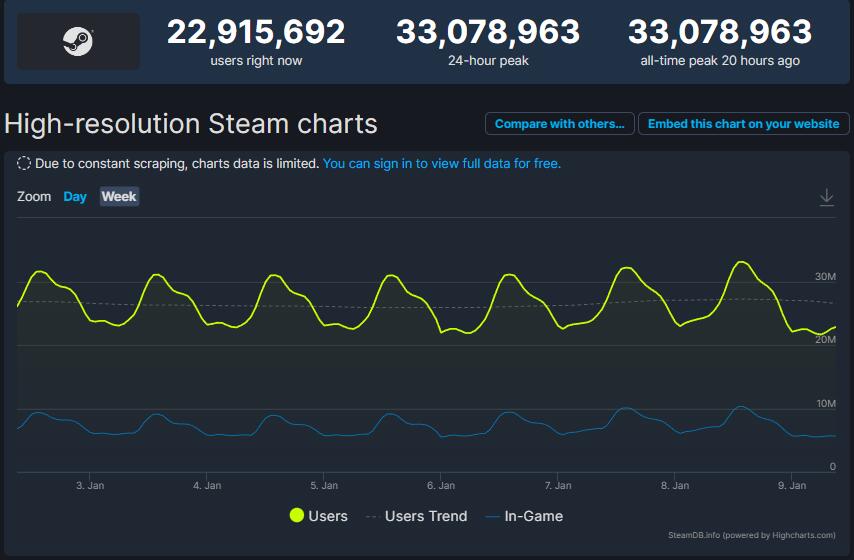Open the SteamDB.info Highcharts credit link

(x=752, y=535)
